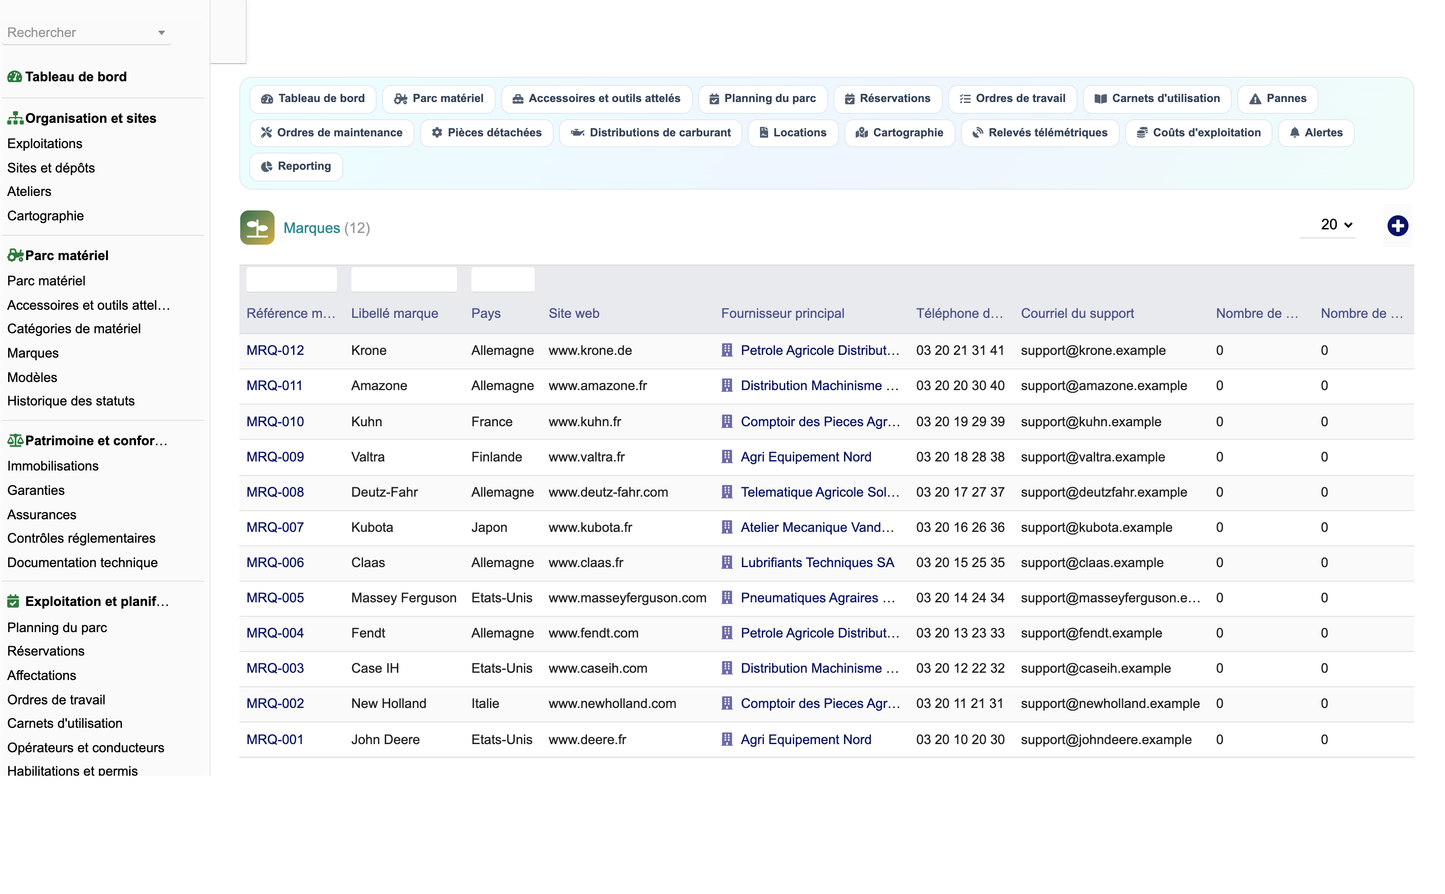Open supplier Agri Equipement Nord in Valtra row

point(806,457)
